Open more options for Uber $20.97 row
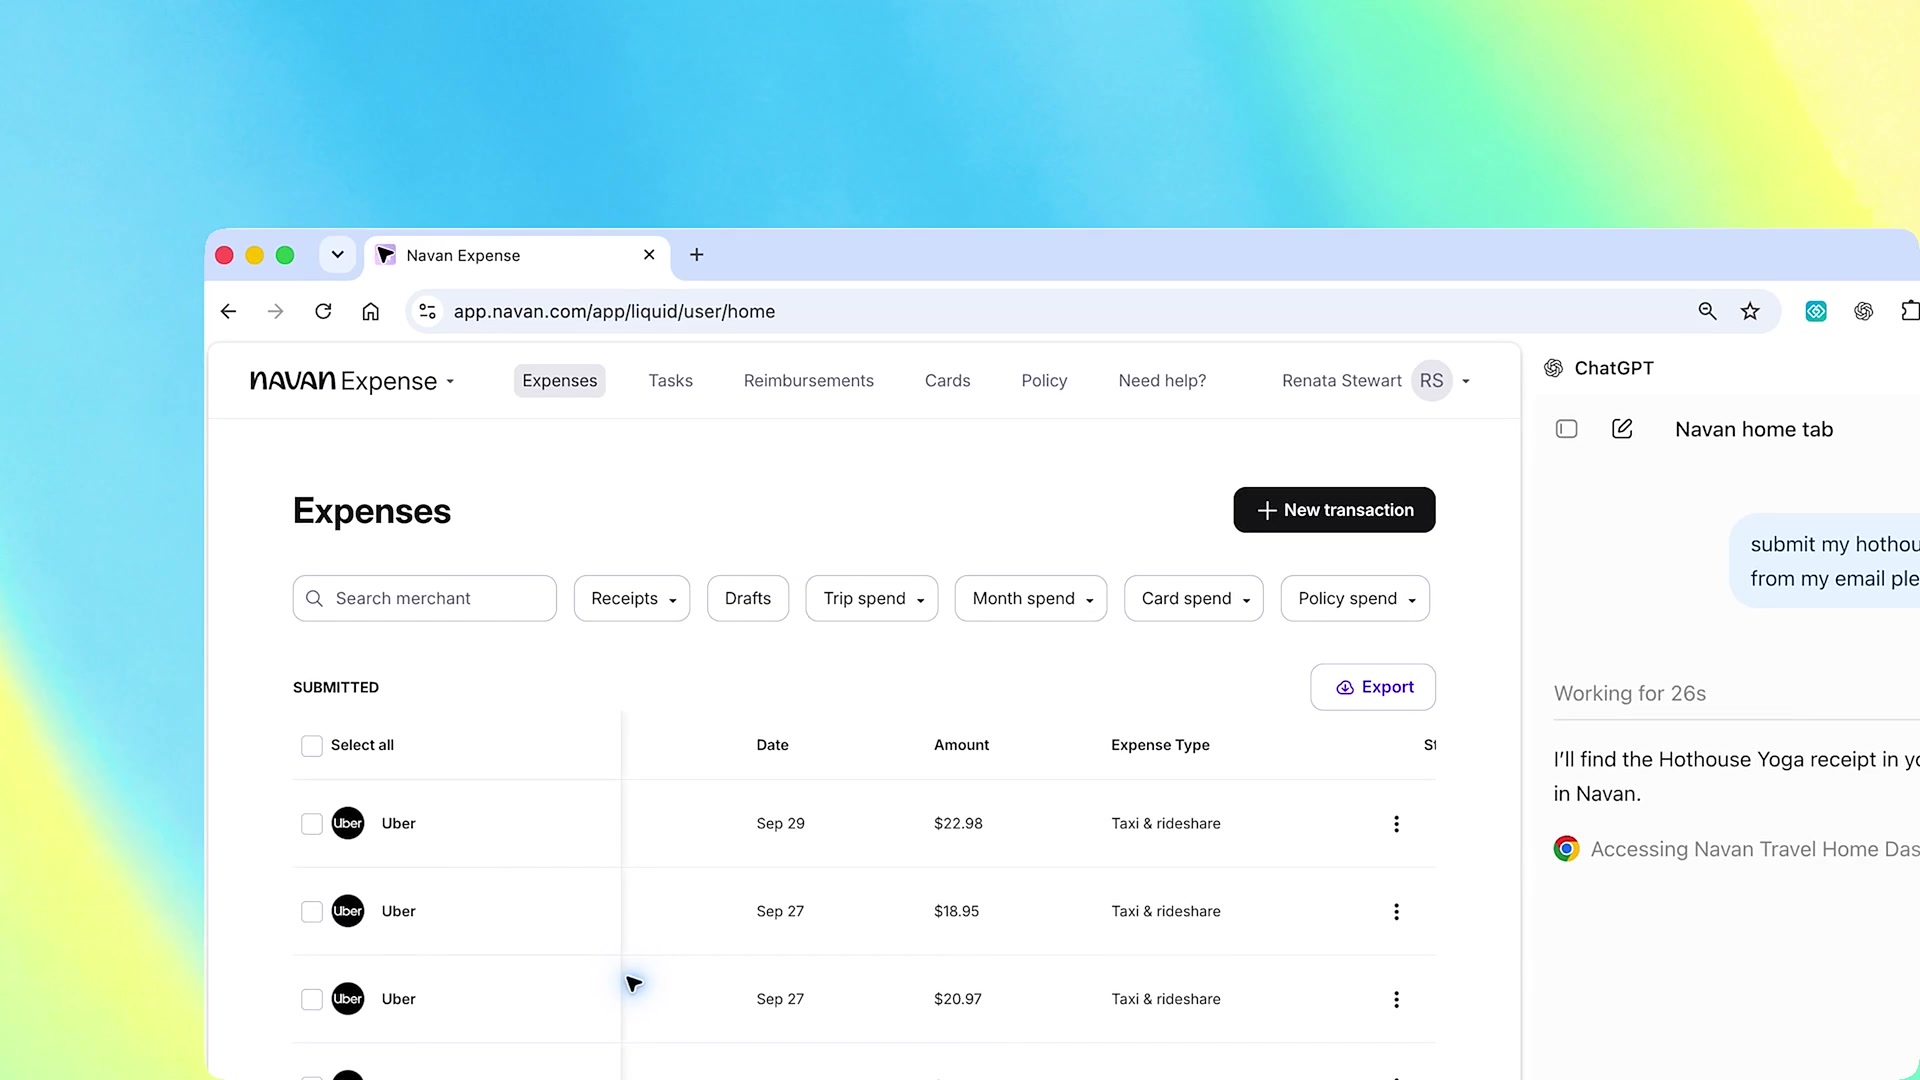This screenshot has height=1080, width=1920. pyautogui.click(x=1396, y=1000)
